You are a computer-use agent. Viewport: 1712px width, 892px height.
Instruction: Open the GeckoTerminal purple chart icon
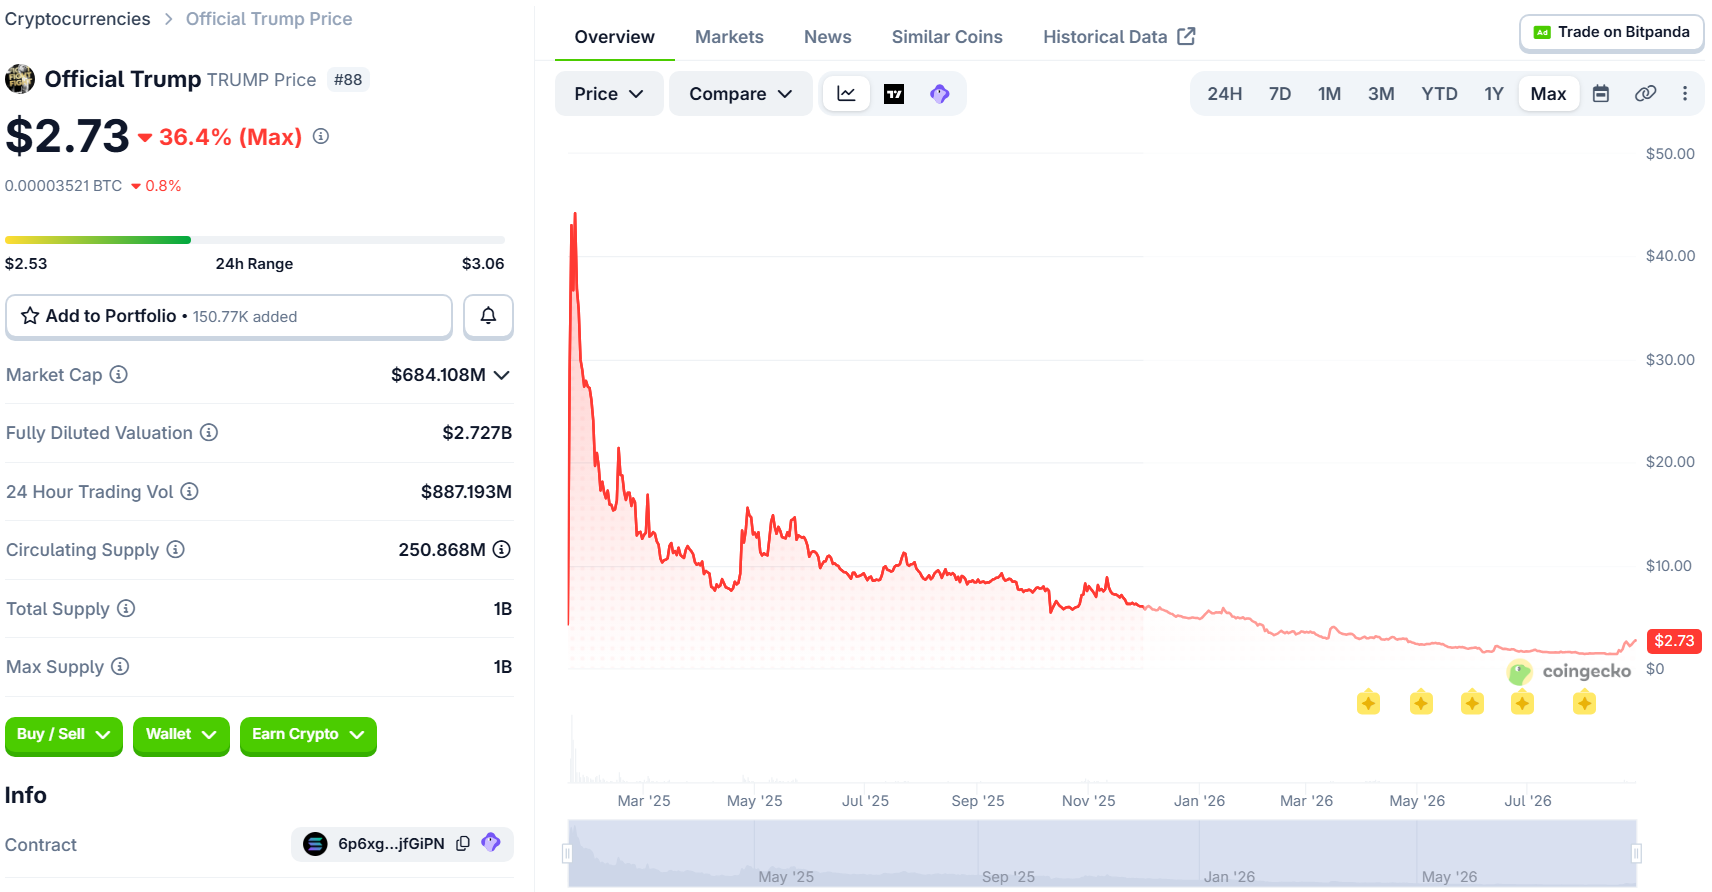pyautogui.click(x=939, y=94)
